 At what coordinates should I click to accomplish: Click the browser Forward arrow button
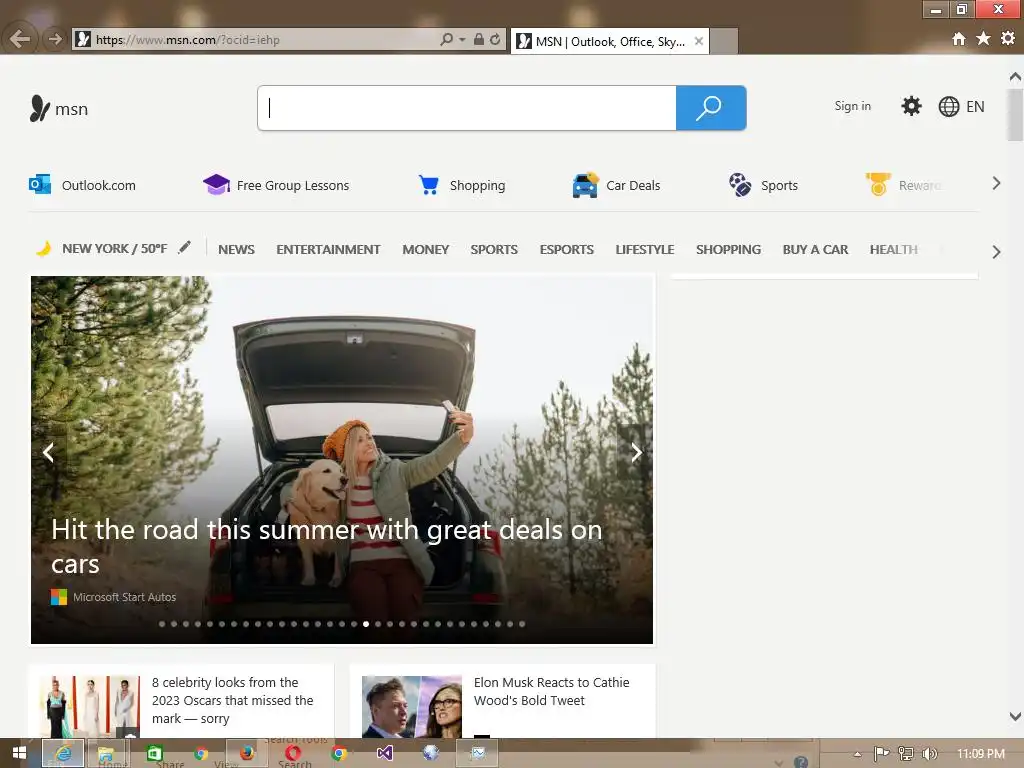click(x=55, y=39)
